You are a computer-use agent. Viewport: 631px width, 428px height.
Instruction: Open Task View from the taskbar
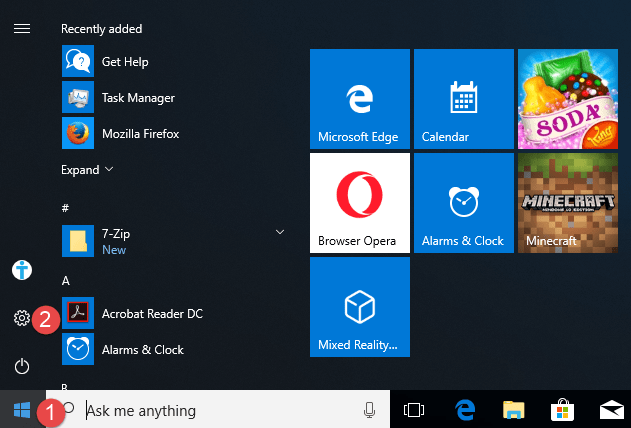414,410
